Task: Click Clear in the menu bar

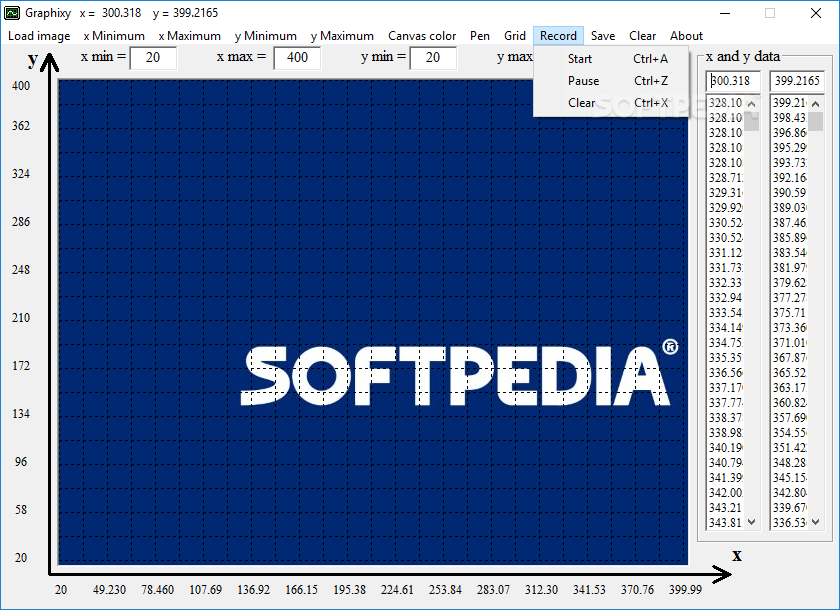Action: (x=642, y=36)
